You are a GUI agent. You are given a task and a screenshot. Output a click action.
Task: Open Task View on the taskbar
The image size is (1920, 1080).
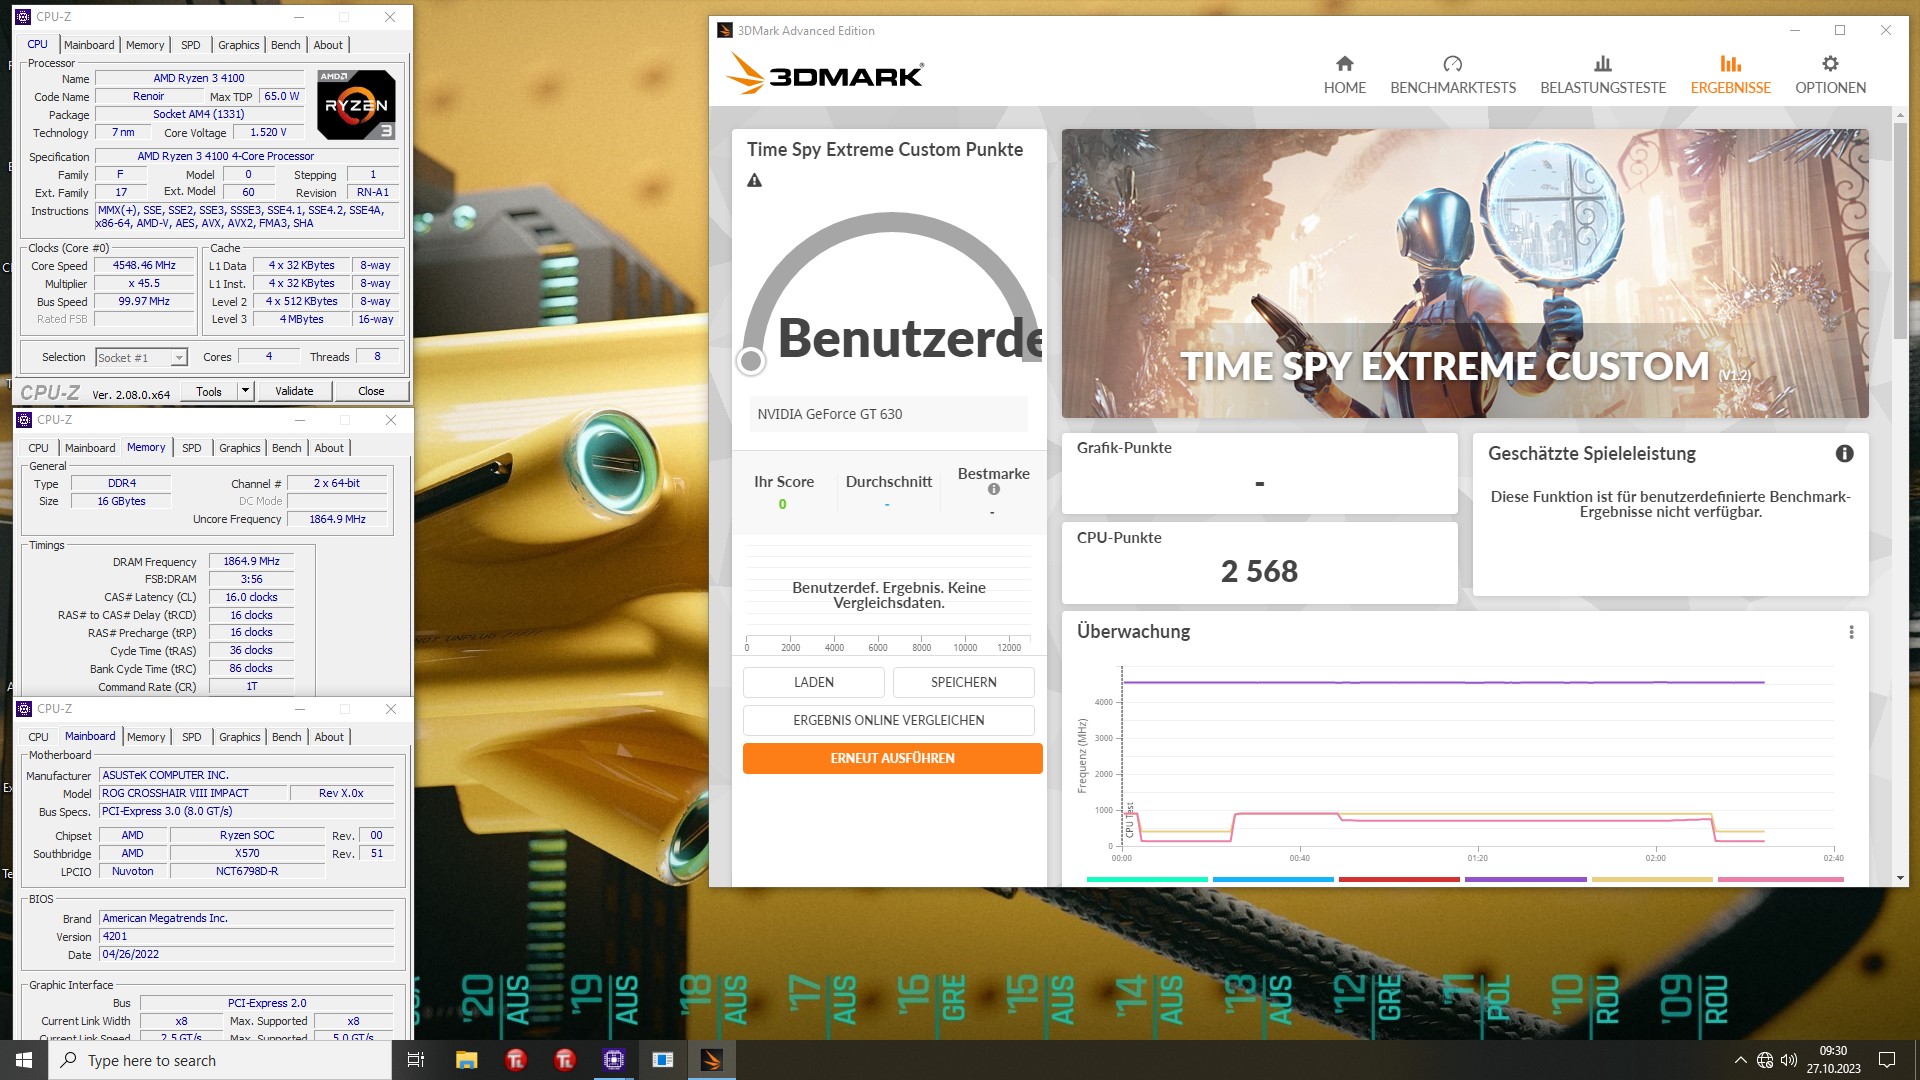click(x=416, y=1060)
